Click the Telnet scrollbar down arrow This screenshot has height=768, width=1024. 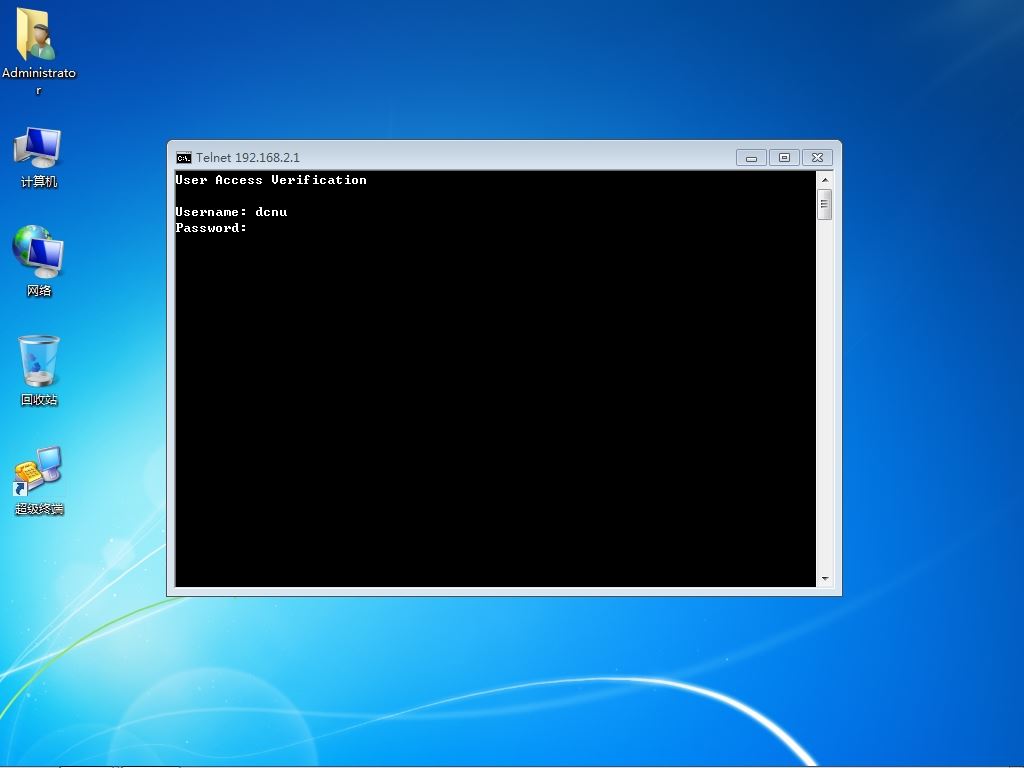point(825,579)
